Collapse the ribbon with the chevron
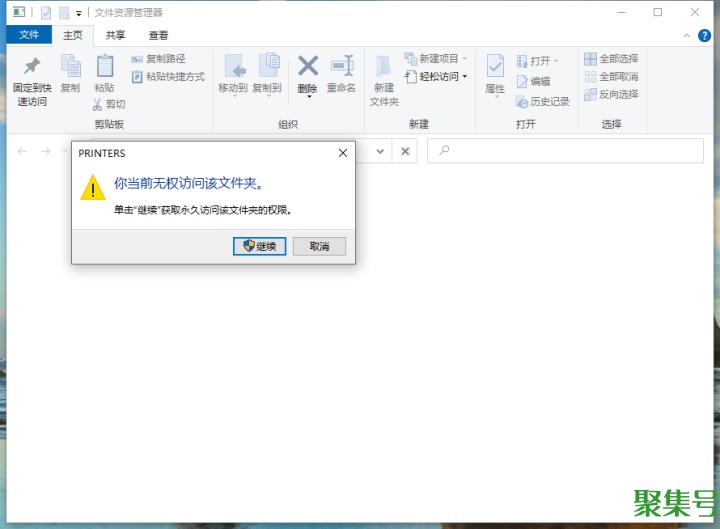This screenshot has height=529, width=720. click(687, 35)
